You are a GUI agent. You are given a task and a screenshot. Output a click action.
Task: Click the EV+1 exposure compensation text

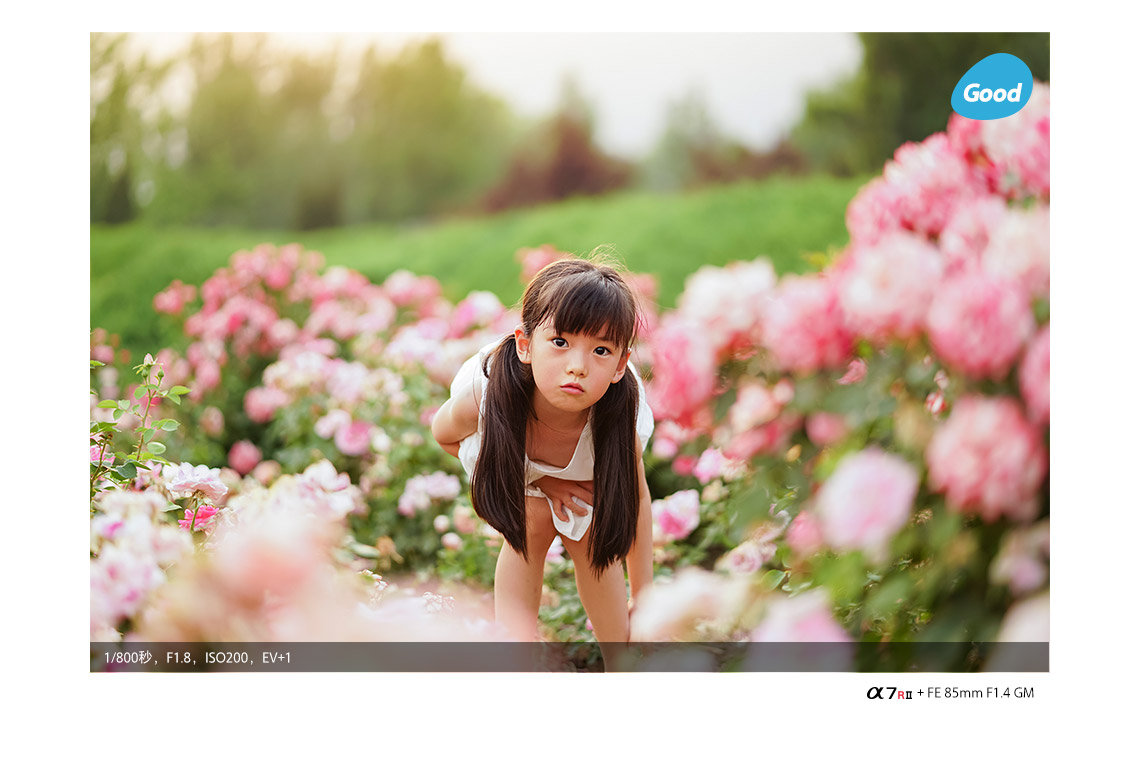click(276, 657)
